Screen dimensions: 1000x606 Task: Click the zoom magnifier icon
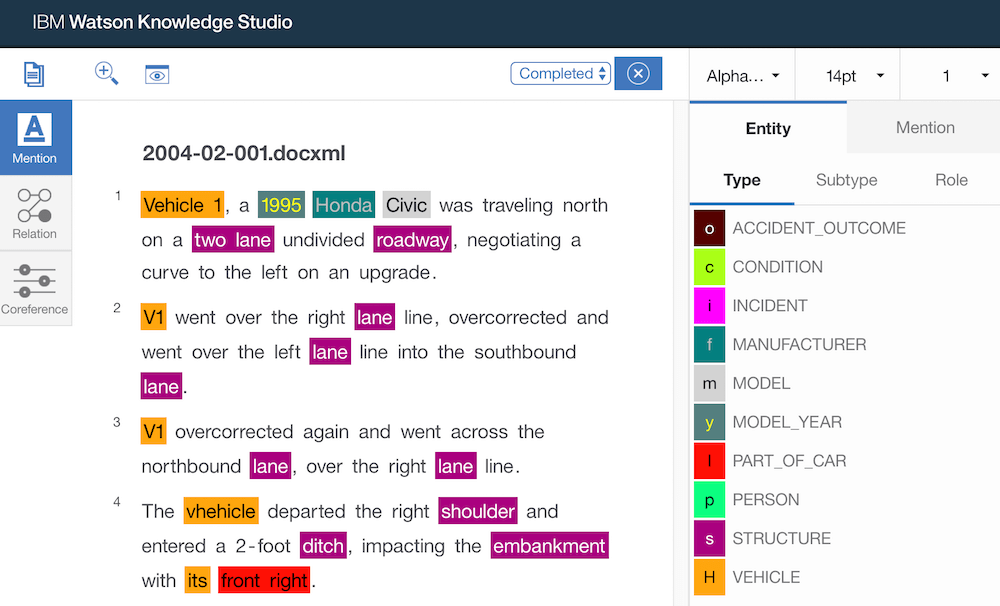pyautogui.click(x=106, y=73)
